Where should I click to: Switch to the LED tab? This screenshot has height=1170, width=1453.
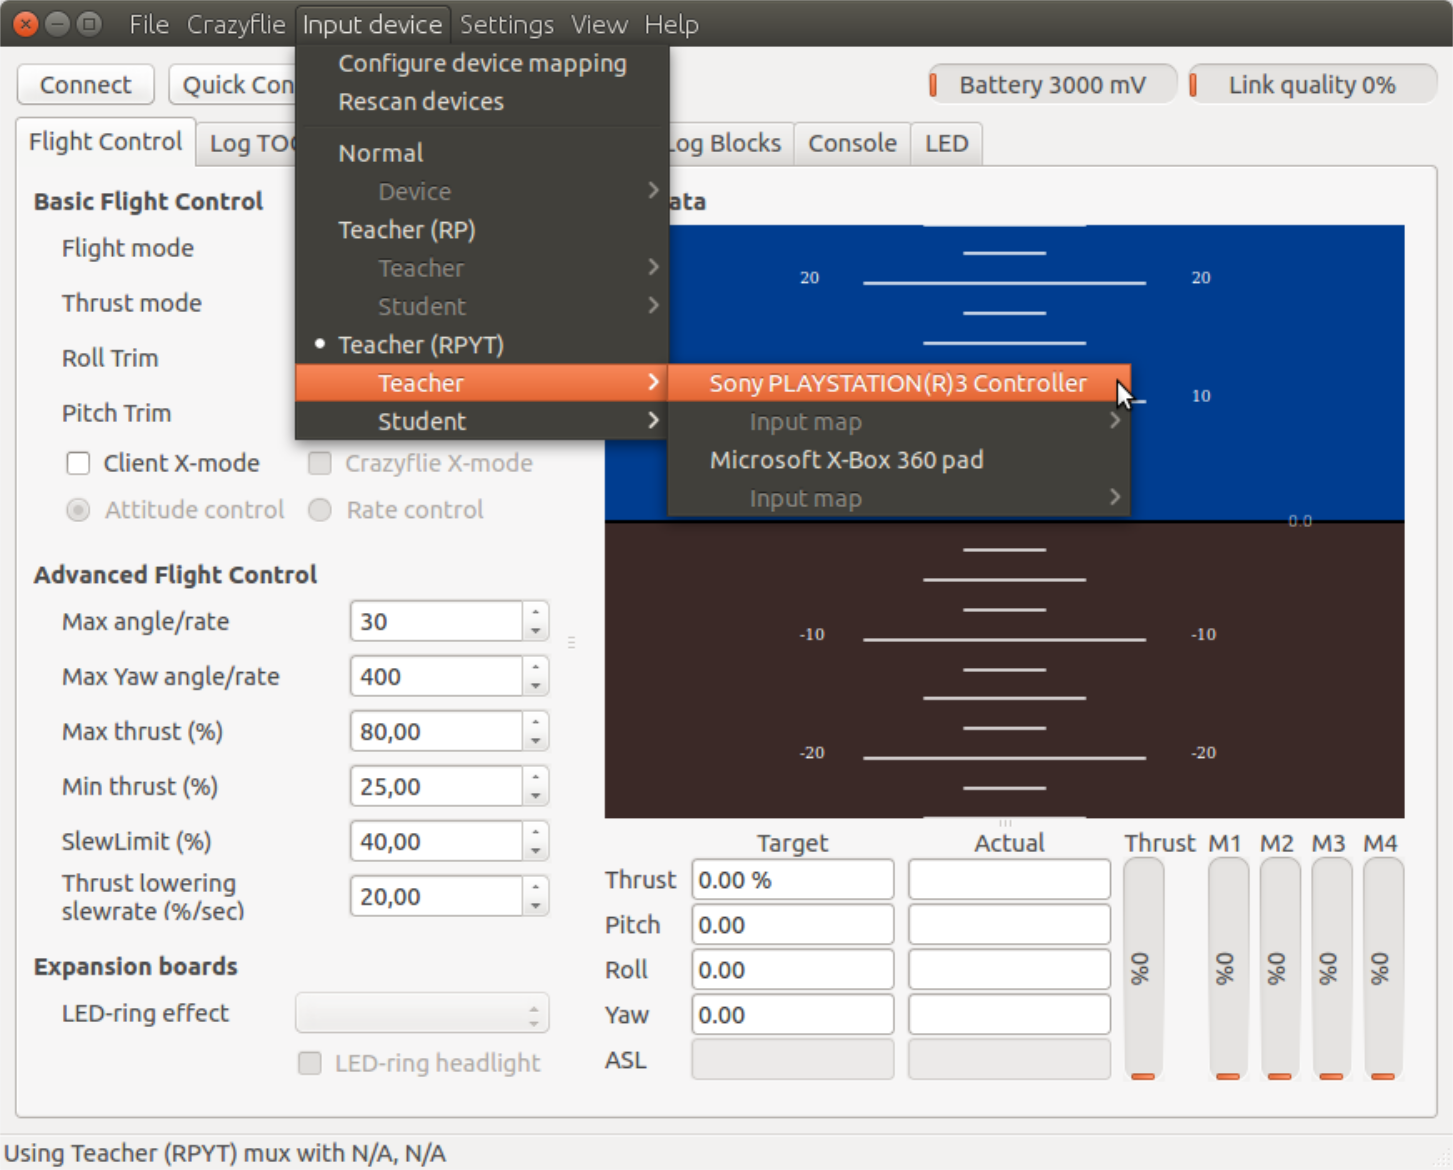[x=946, y=143]
